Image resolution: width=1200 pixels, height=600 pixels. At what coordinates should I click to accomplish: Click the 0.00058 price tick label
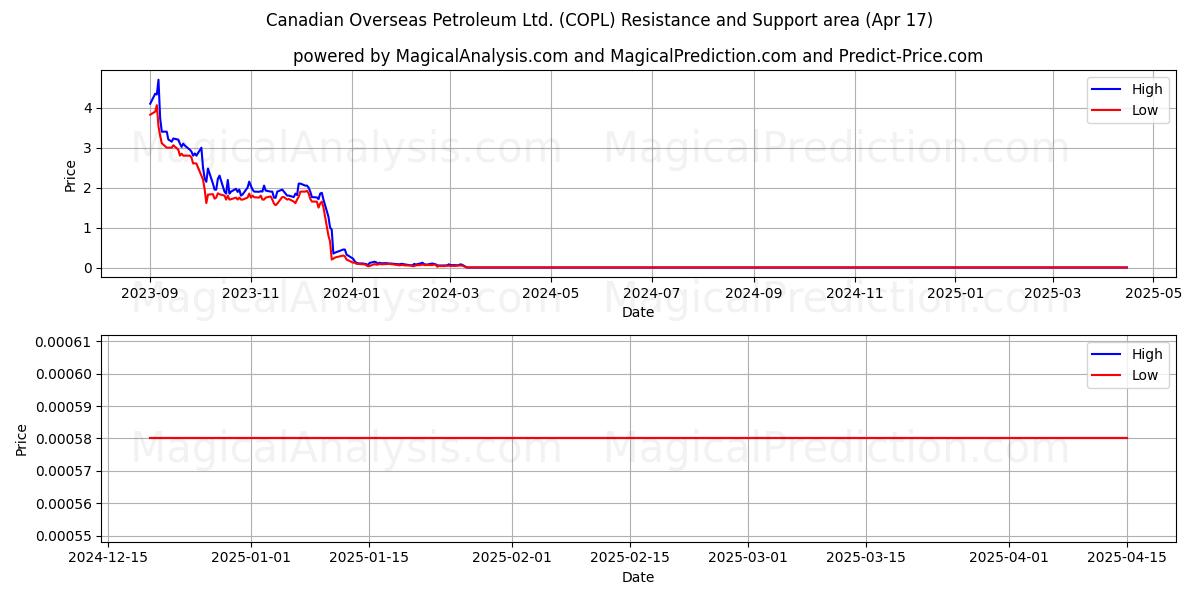(63, 438)
